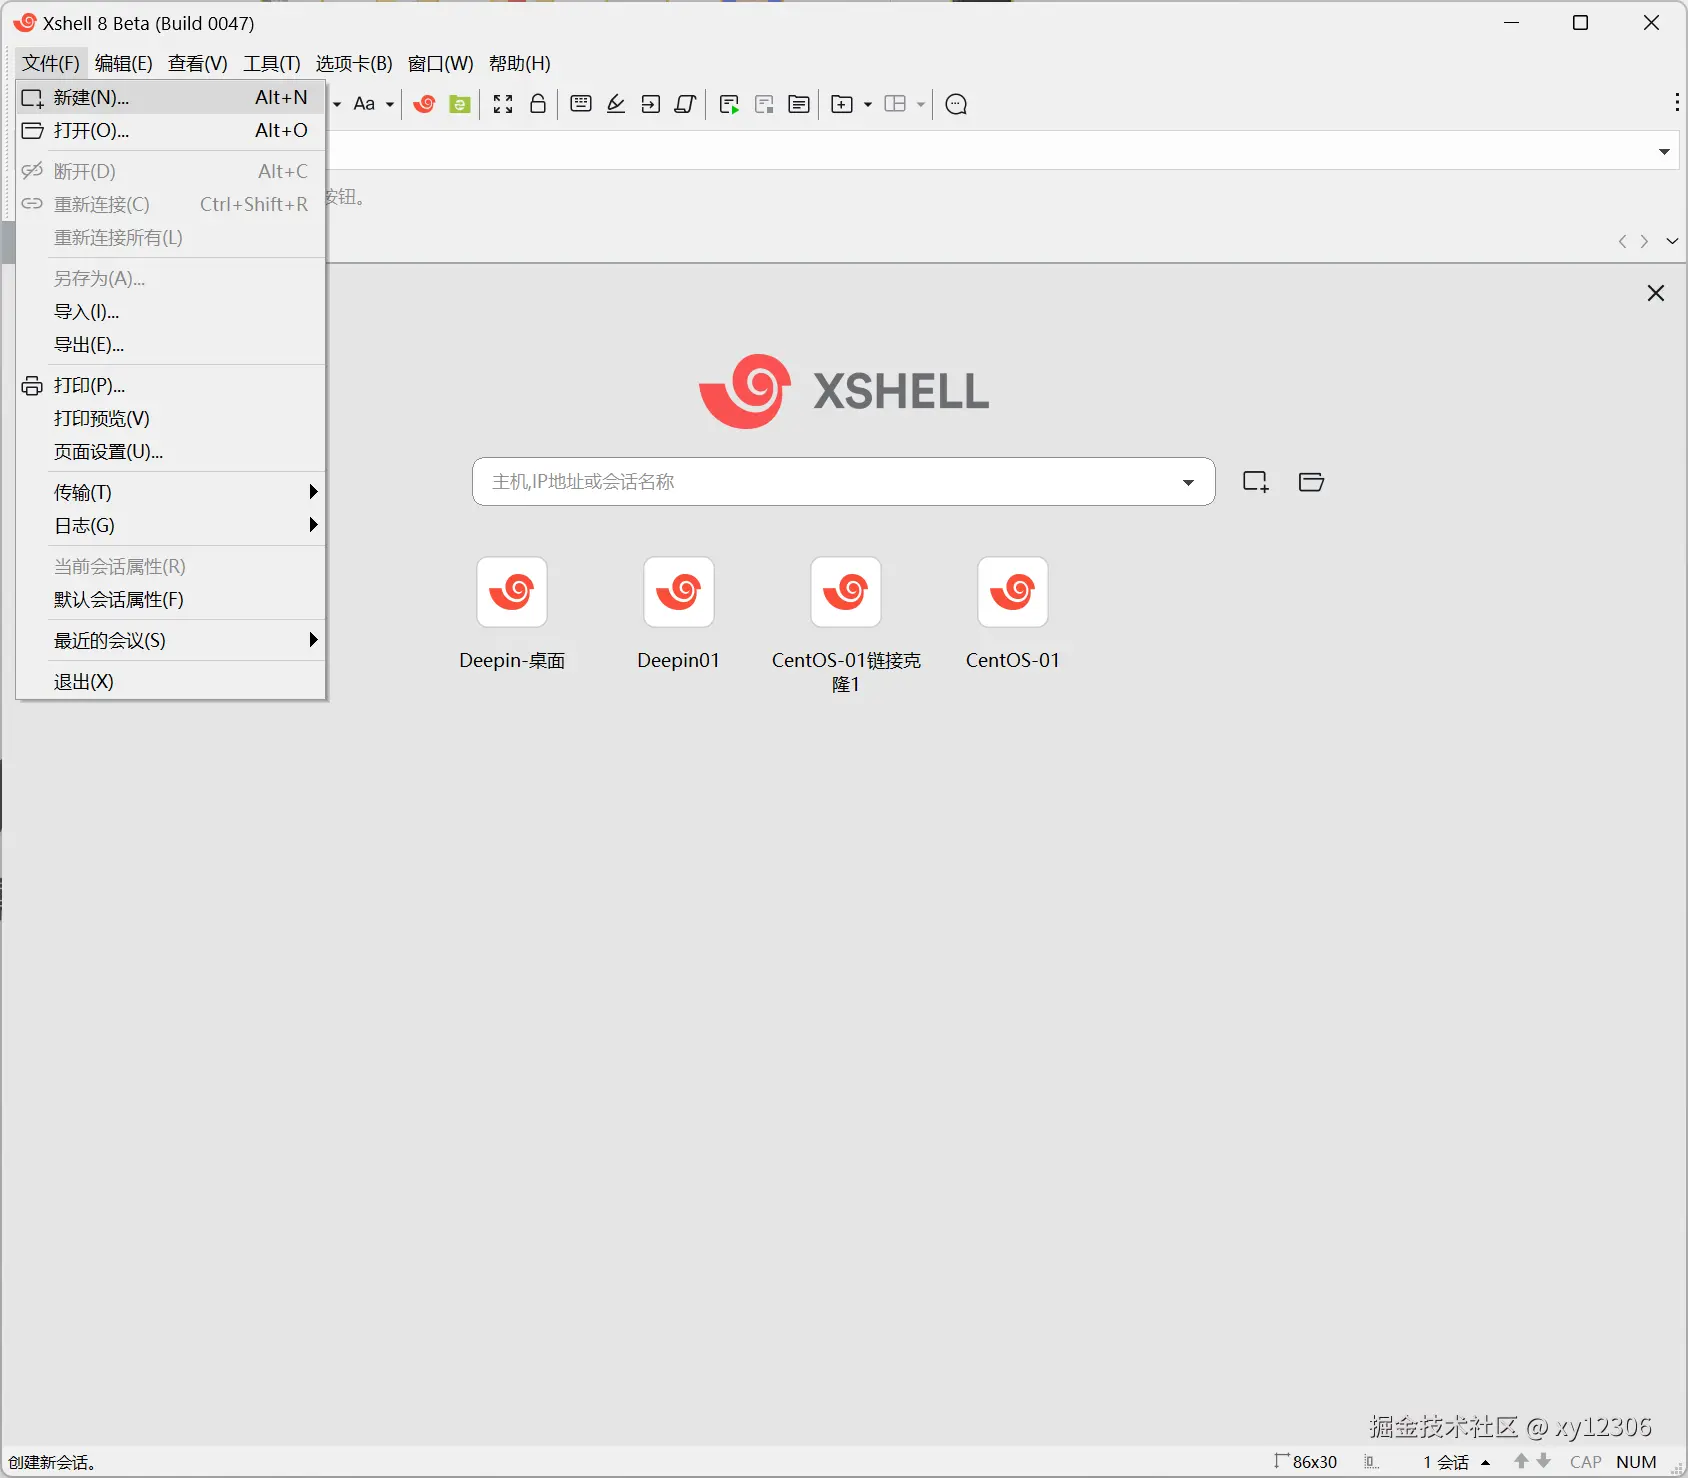Open the chat bubble toolbar icon
1688x1478 pixels.
tap(956, 104)
